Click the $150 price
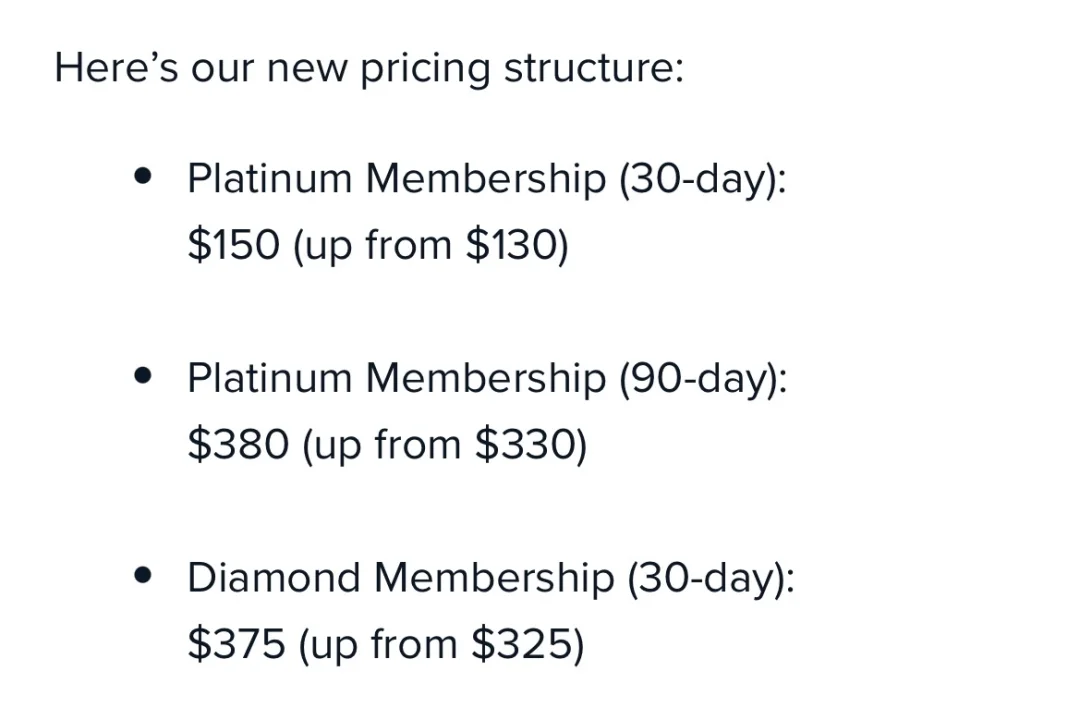1080x720 pixels. click(233, 245)
